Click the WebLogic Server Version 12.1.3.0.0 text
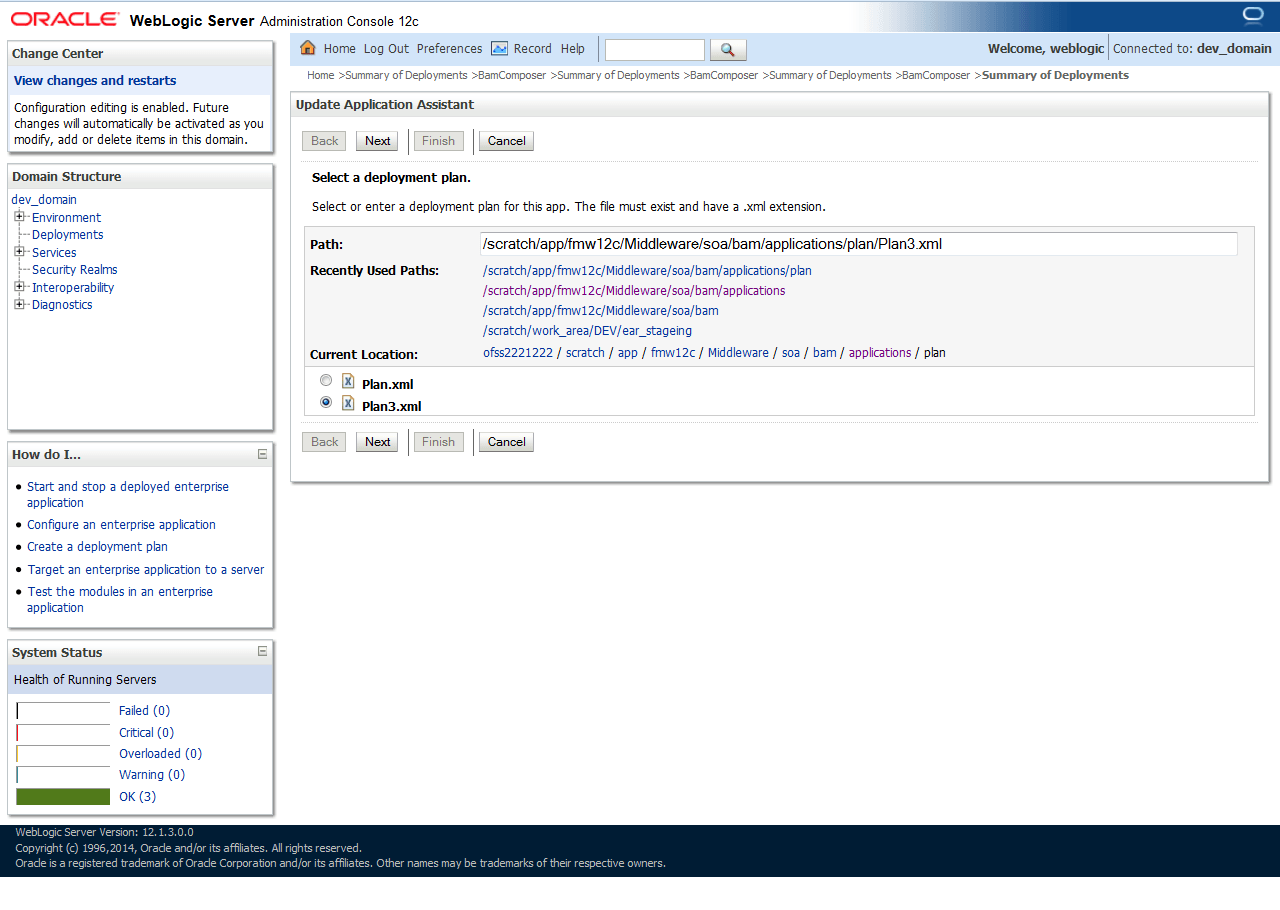 pos(105,832)
